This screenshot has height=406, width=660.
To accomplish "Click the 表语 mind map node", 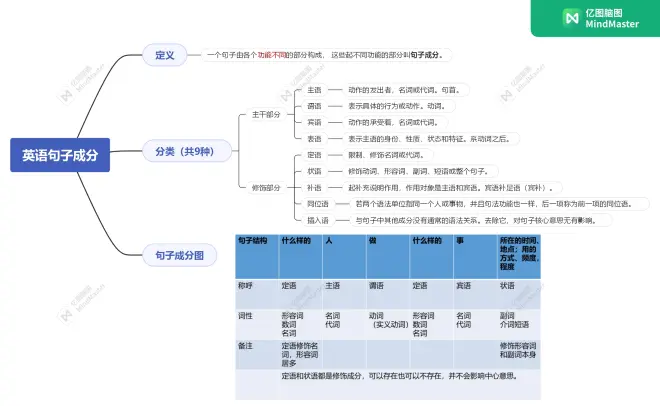I will (314, 138).
